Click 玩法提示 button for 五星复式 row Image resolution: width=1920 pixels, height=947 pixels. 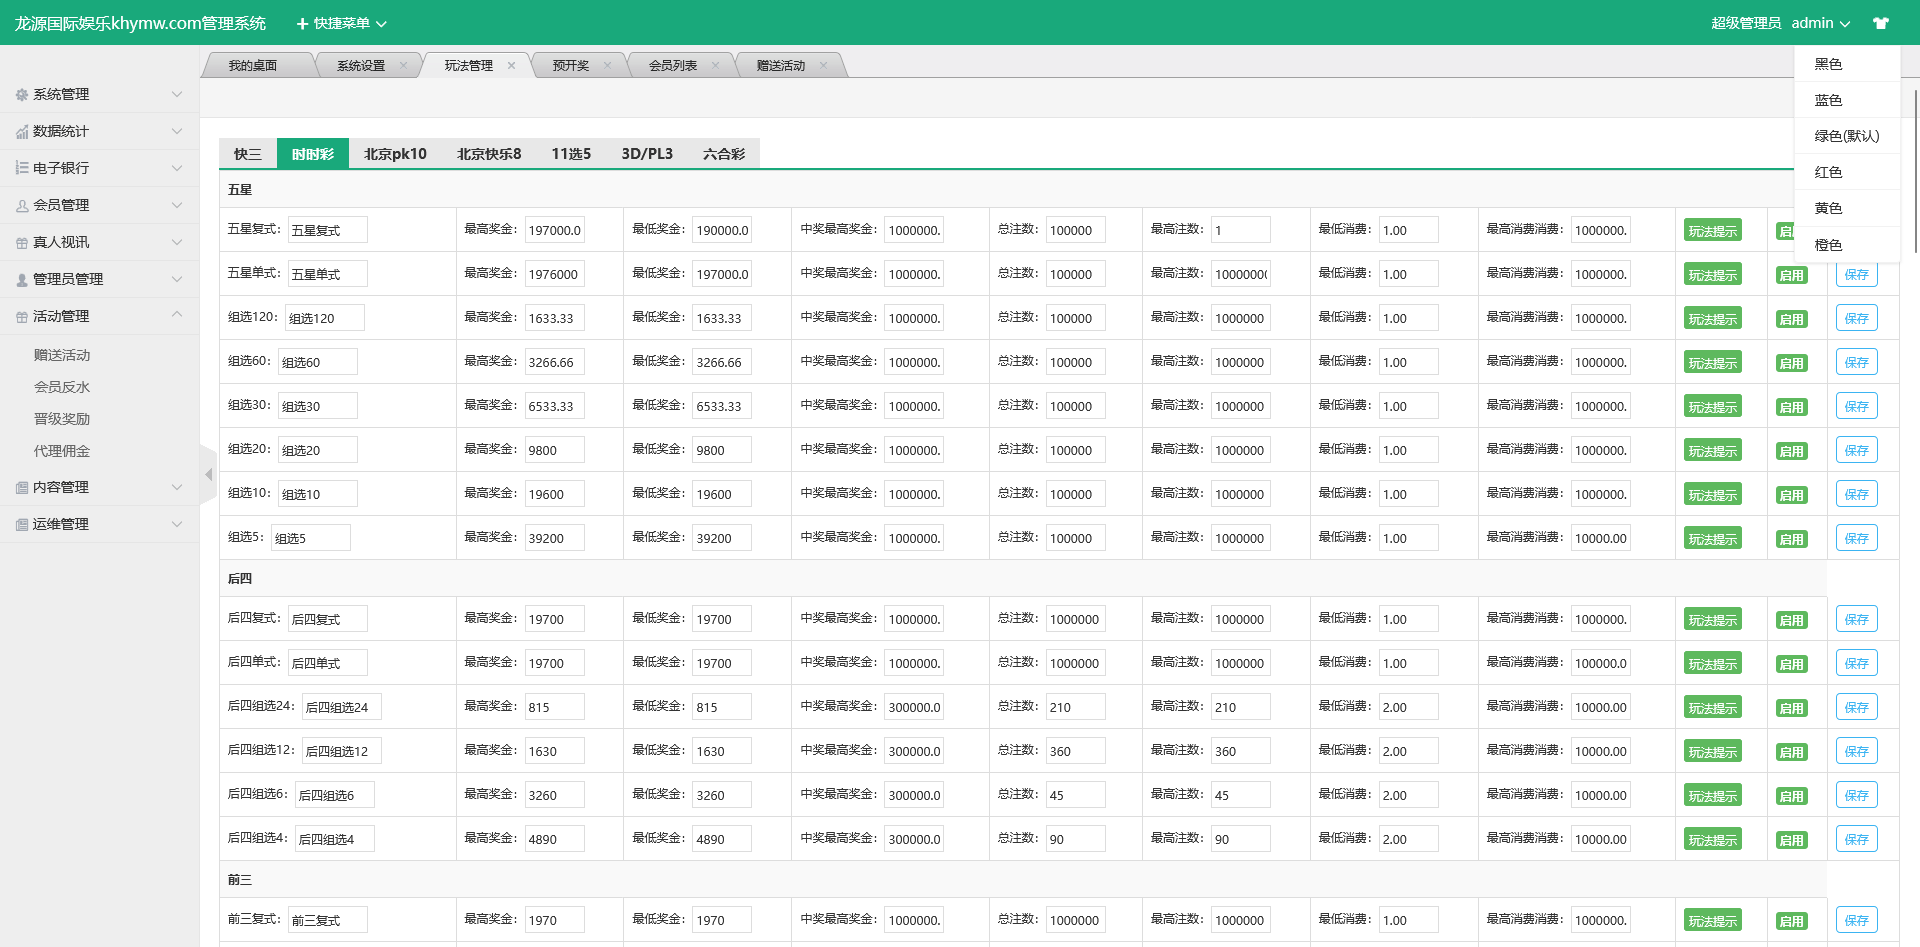1712,231
